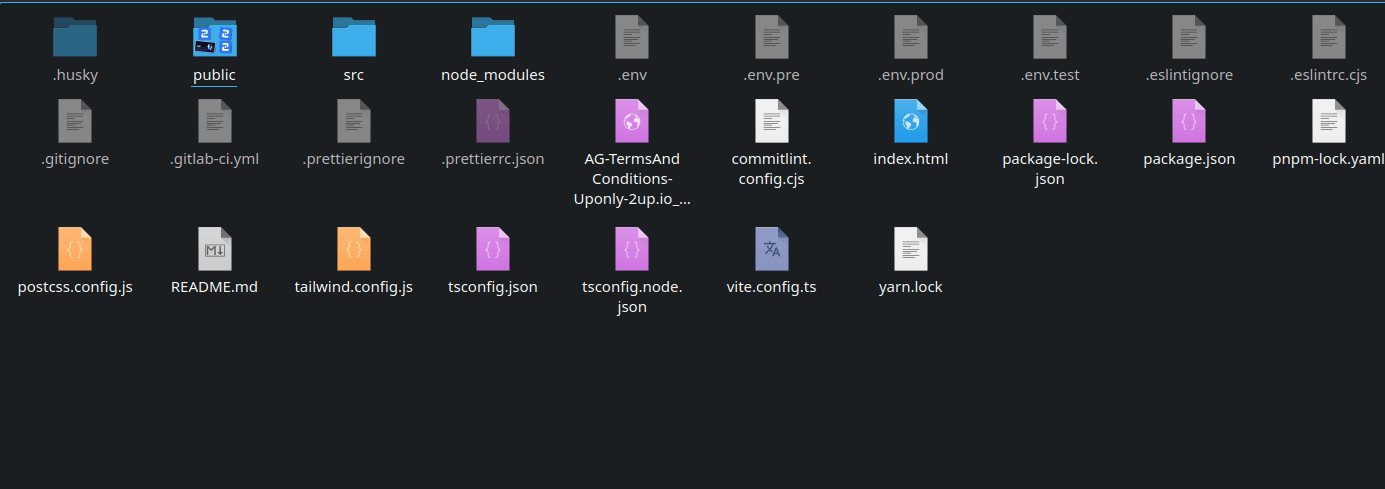The image size is (1385, 489).
Task: Select the .gitignore file
Action: coord(75,122)
